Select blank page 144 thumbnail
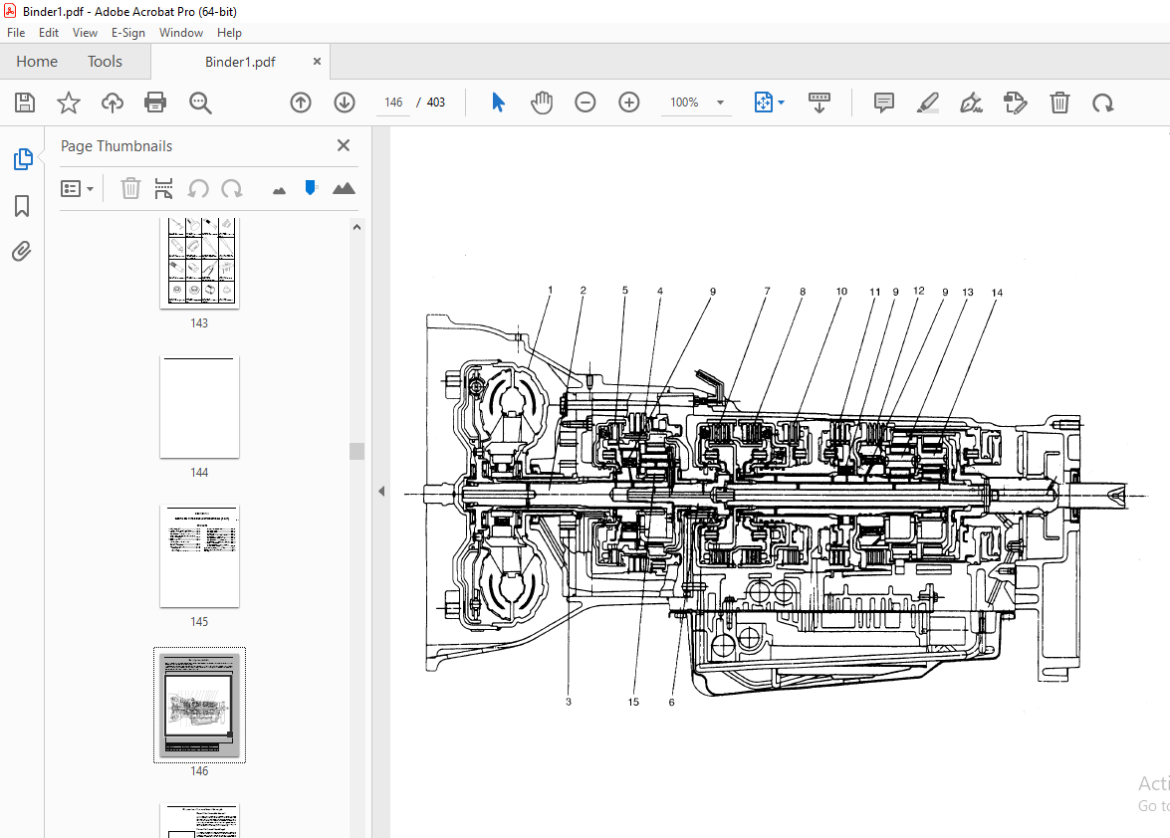Viewport: 1170px width, 838px height. click(199, 407)
